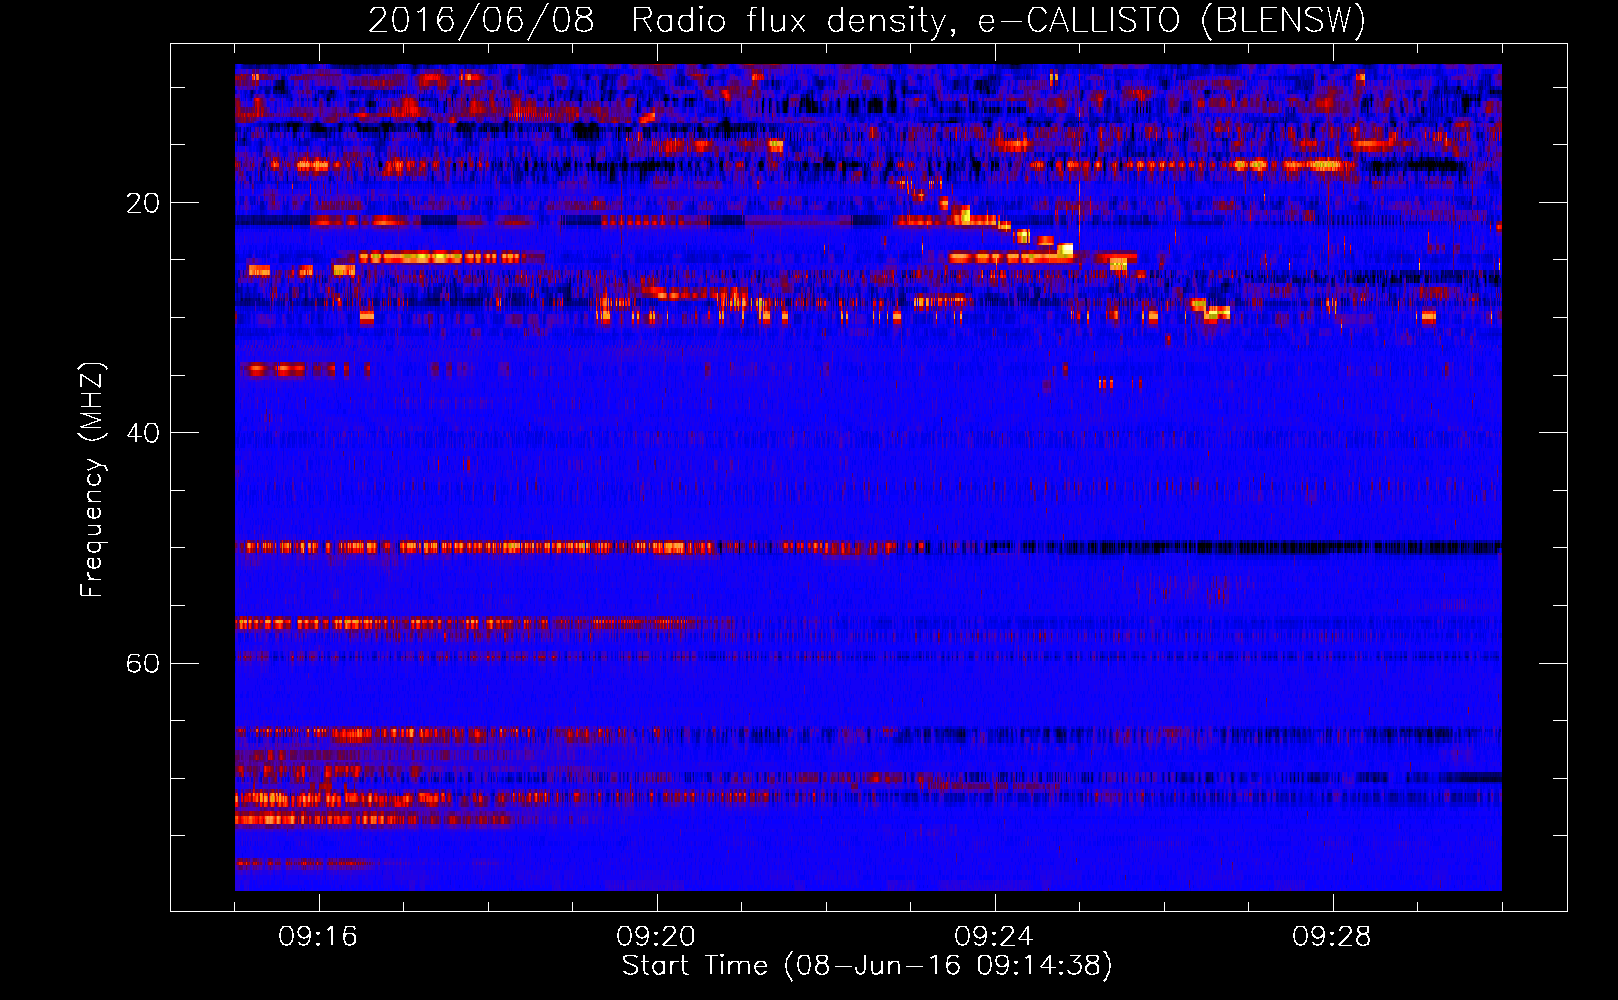The height and width of the screenshot is (1000, 1618).
Task: Click the 09:24 time tick label
Action: 994,937
